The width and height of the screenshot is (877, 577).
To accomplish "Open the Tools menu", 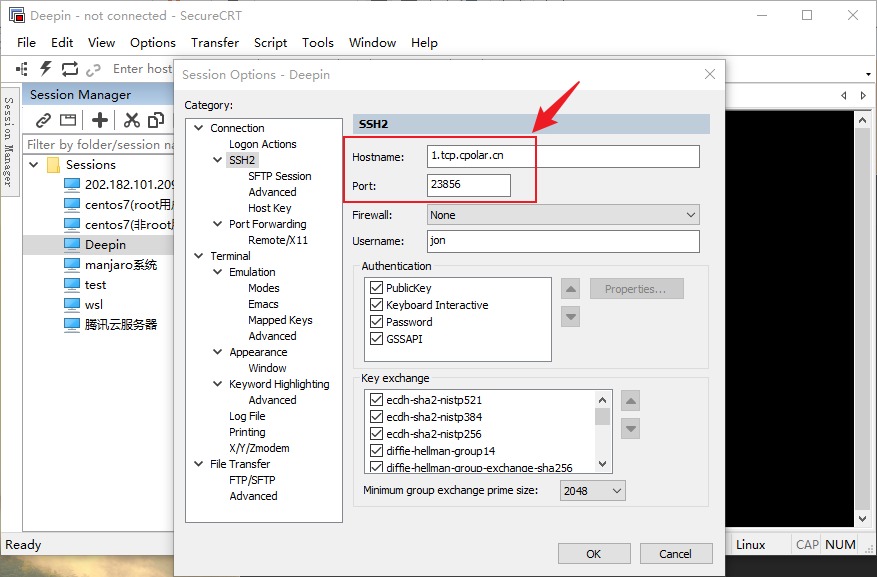I will (318, 42).
